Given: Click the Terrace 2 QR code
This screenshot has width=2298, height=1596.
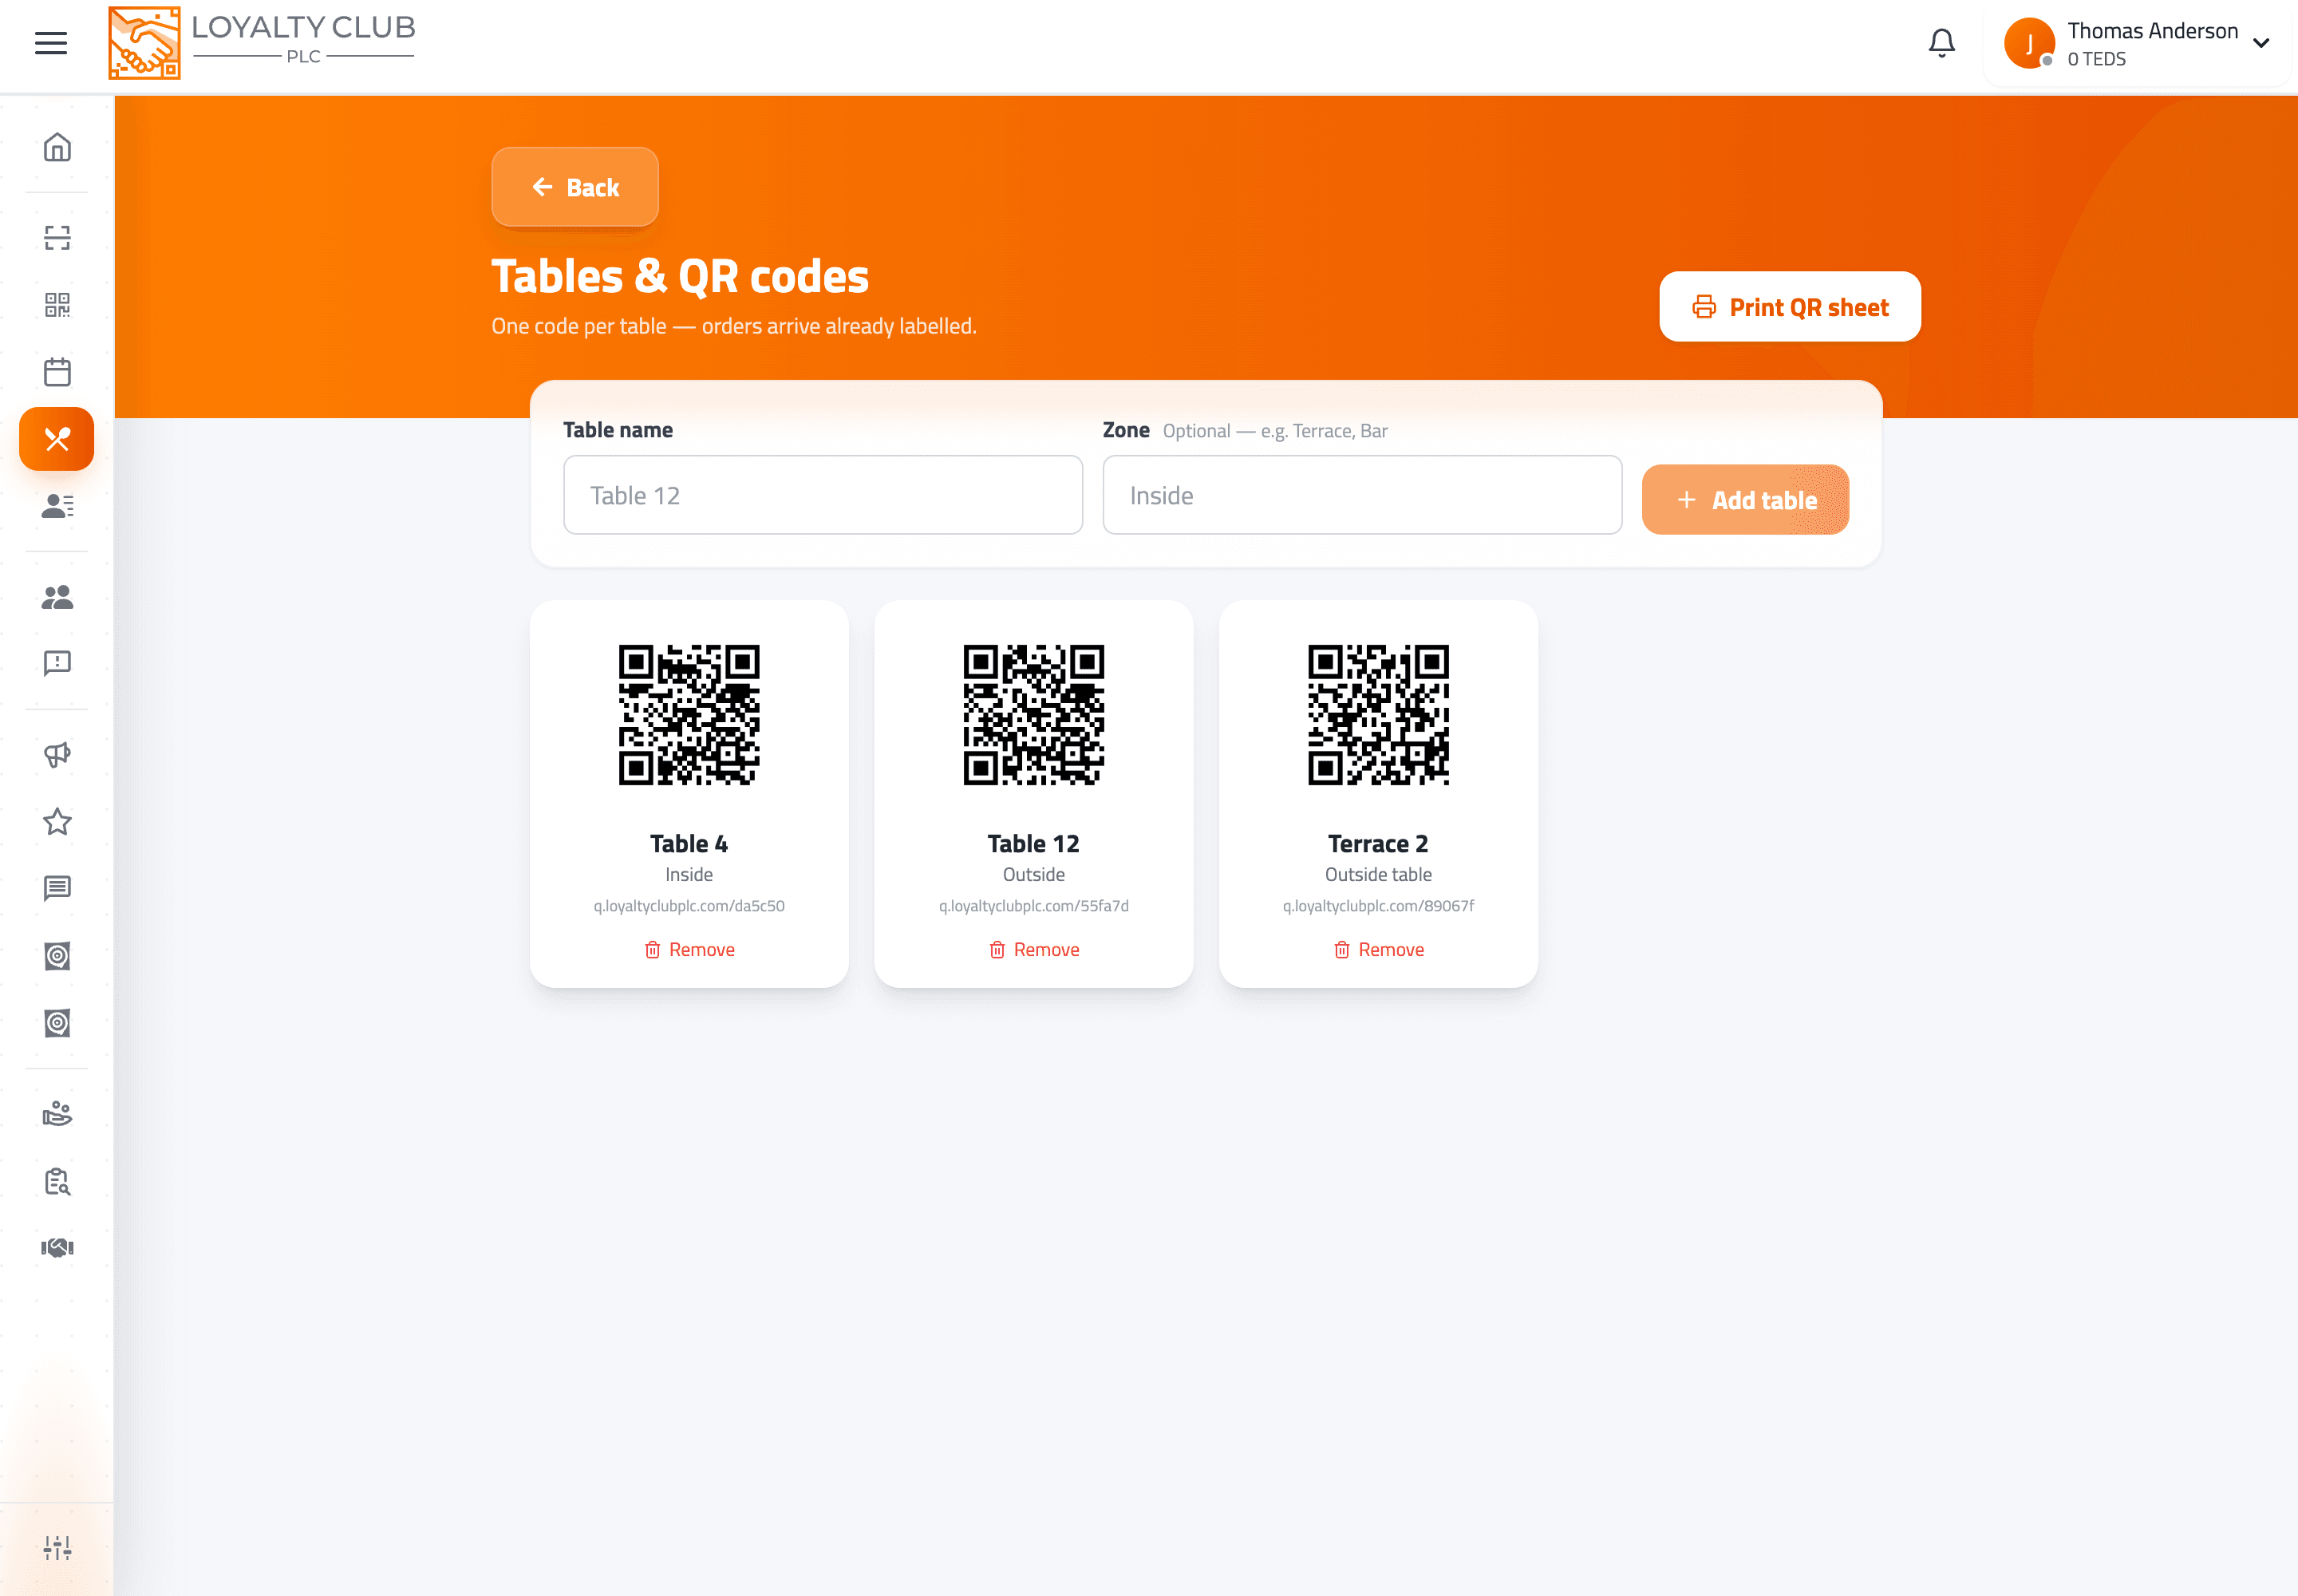Looking at the screenshot, I should [1378, 715].
